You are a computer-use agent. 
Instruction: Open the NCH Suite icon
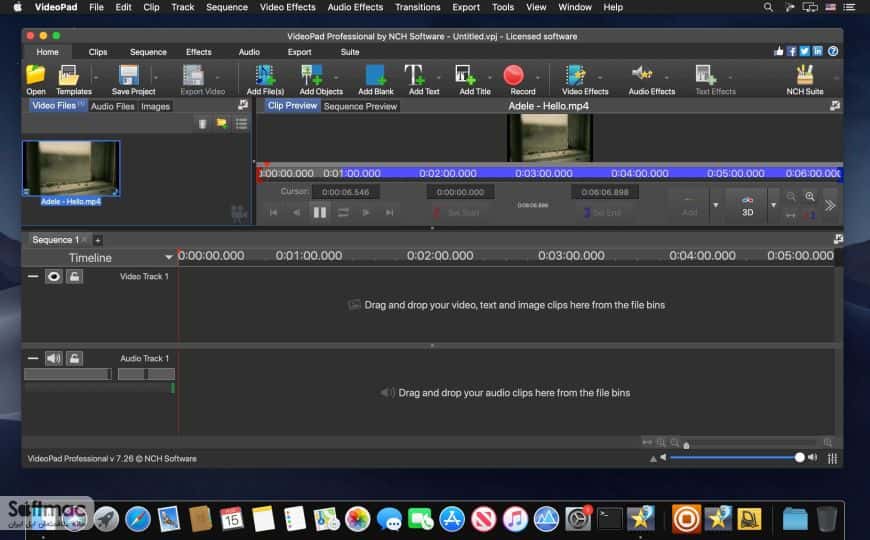pyautogui.click(x=805, y=79)
